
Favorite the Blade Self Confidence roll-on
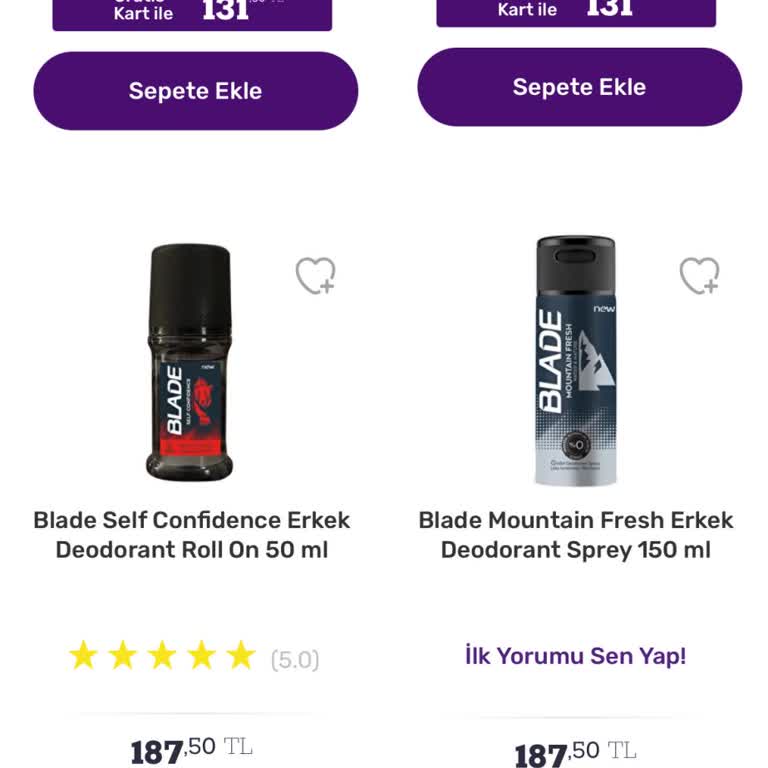[x=315, y=276]
